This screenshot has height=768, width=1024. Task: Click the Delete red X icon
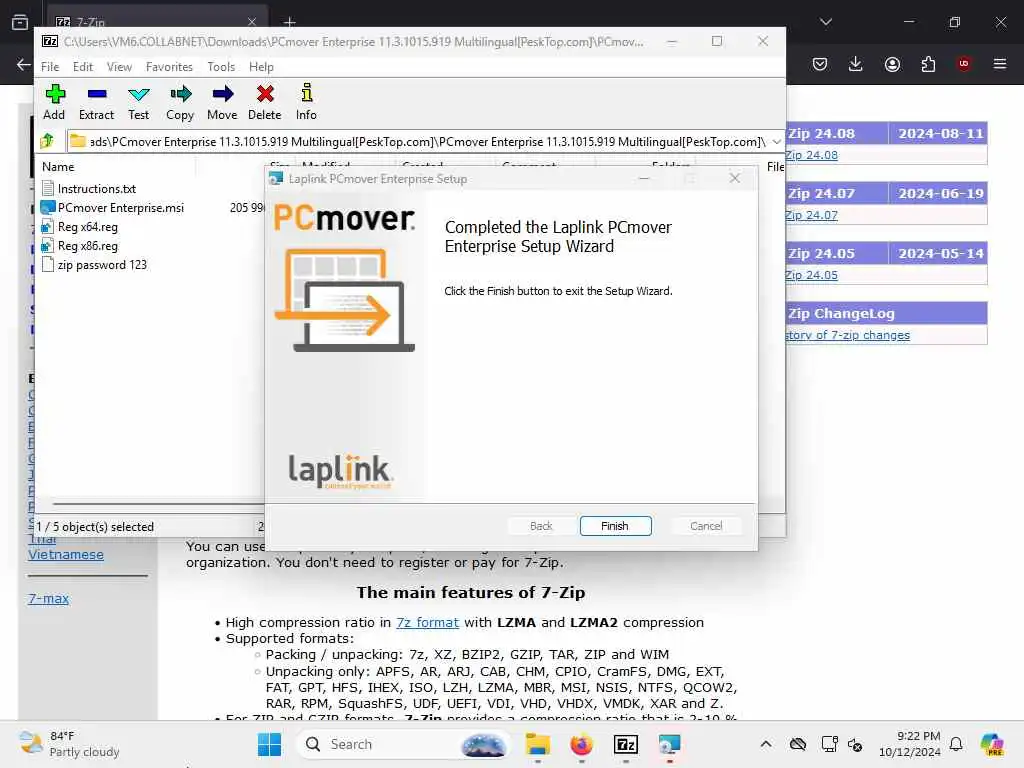(264, 102)
